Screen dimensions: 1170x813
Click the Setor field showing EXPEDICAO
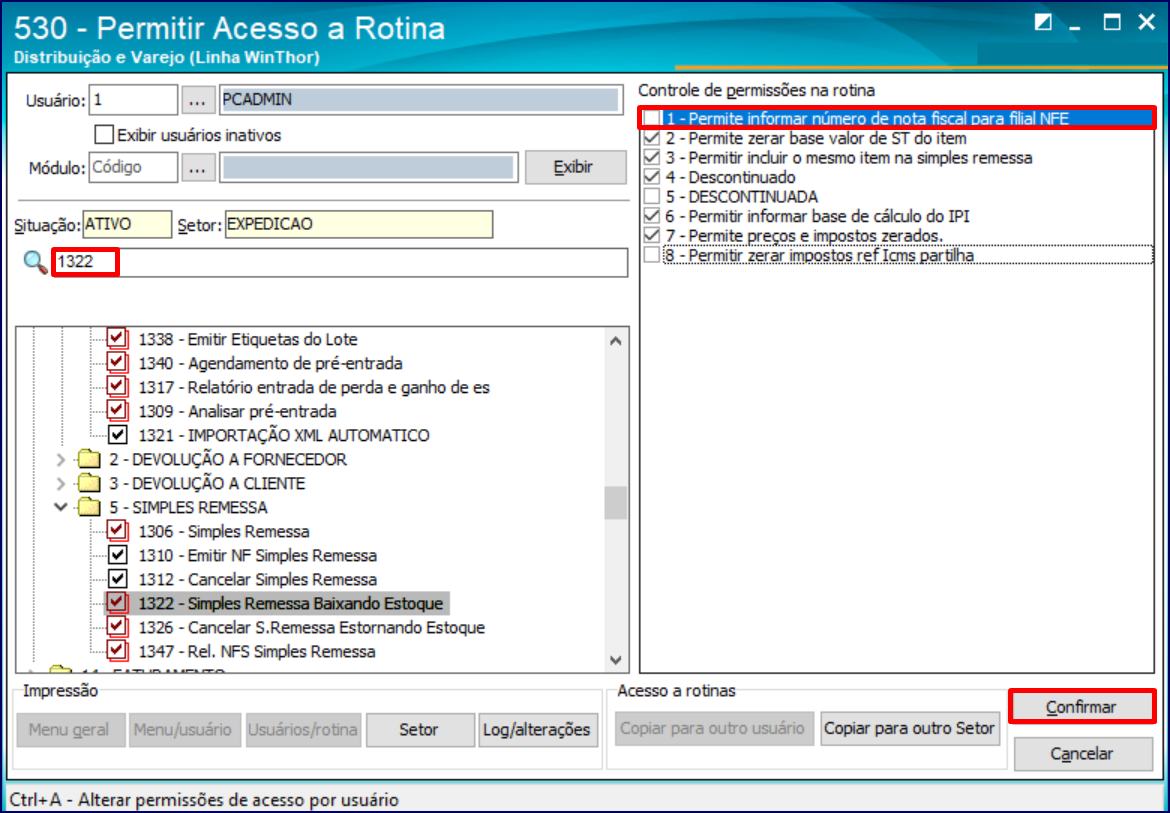[x=358, y=225]
